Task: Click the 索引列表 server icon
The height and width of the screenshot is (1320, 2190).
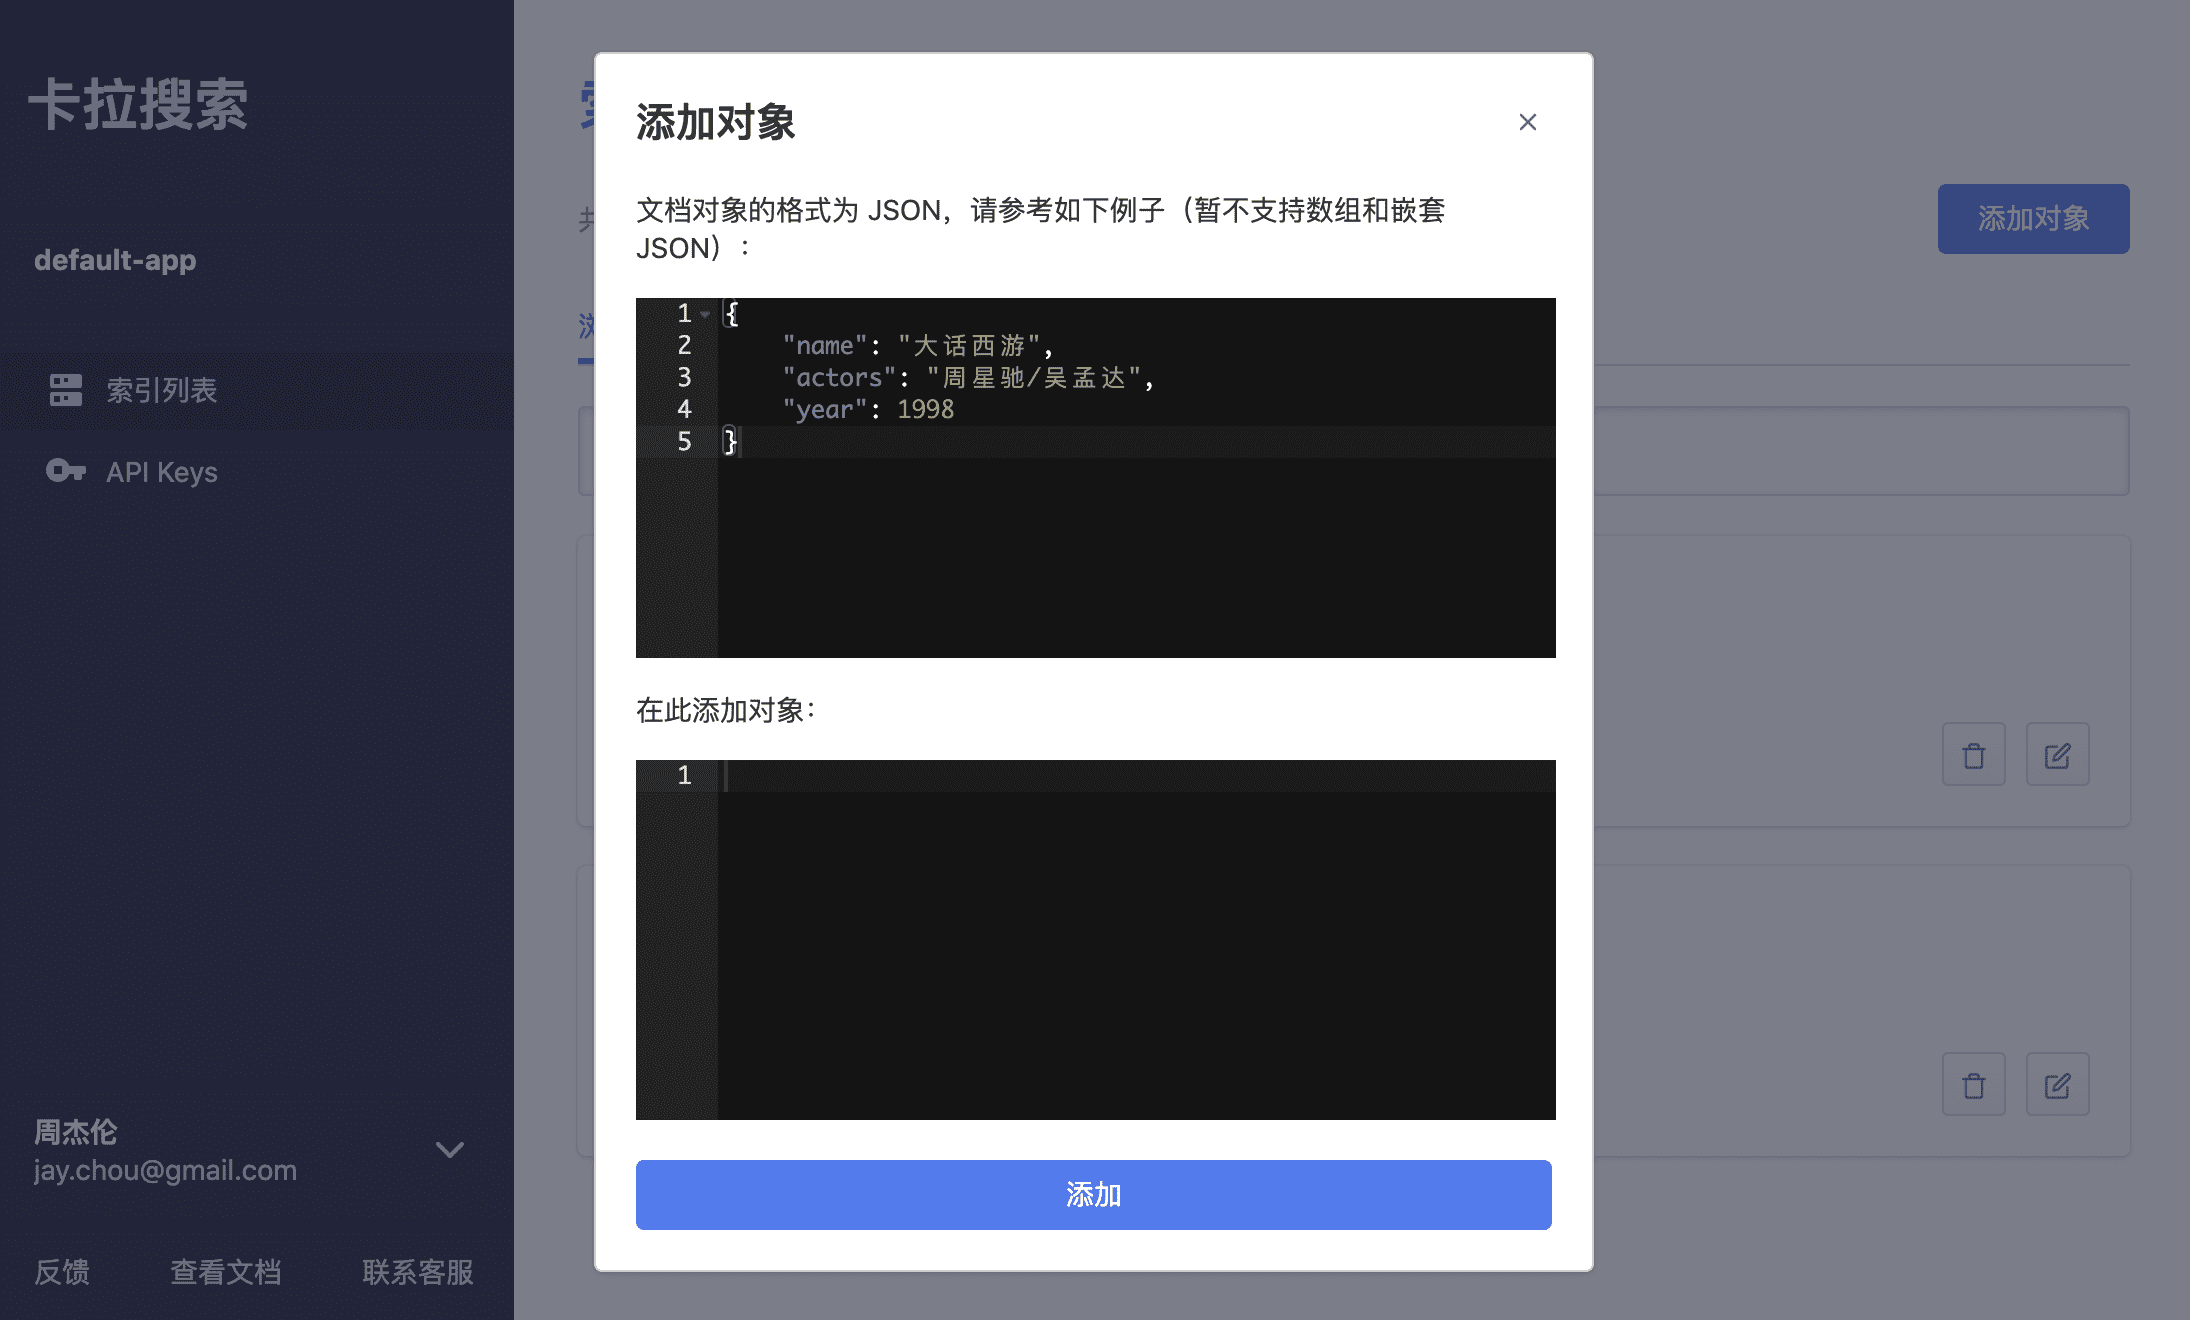Action: [x=66, y=390]
